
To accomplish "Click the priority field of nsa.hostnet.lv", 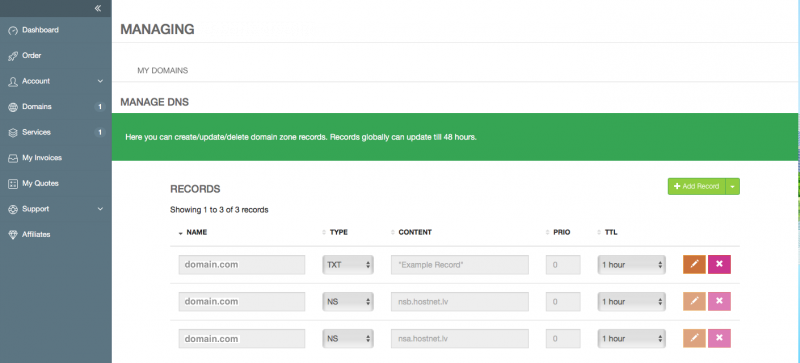I will click(x=563, y=338).
